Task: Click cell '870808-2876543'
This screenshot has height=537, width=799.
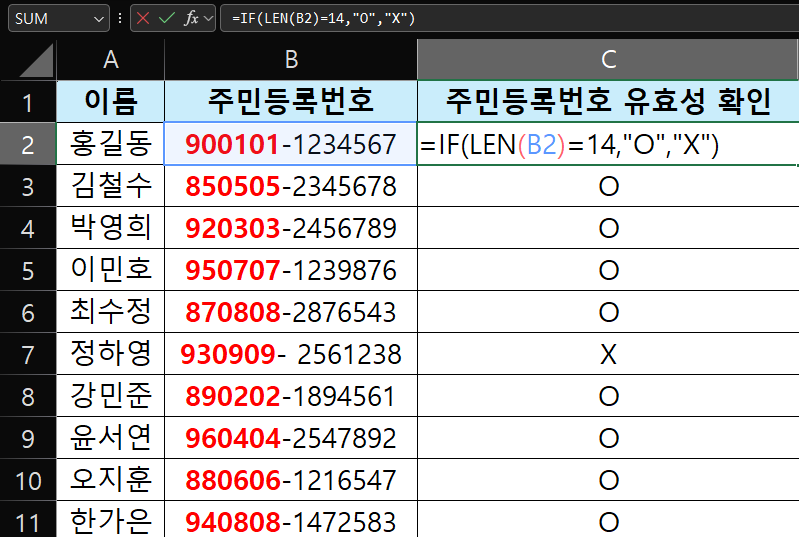Action: click(x=291, y=312)
